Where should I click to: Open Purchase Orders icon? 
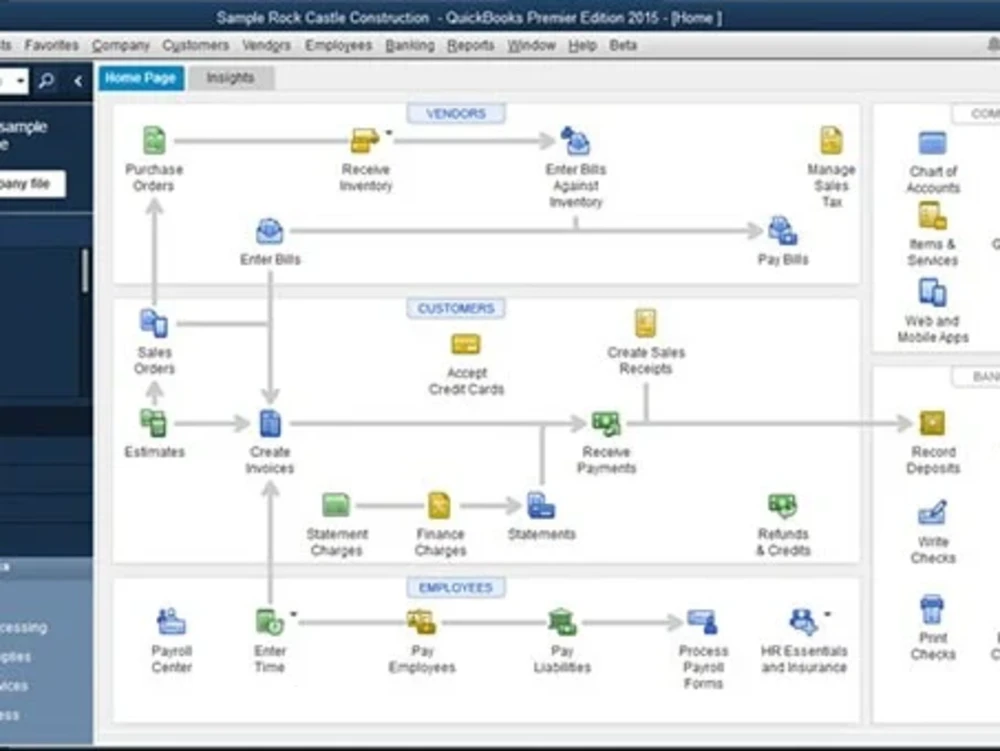pos(154,141)
